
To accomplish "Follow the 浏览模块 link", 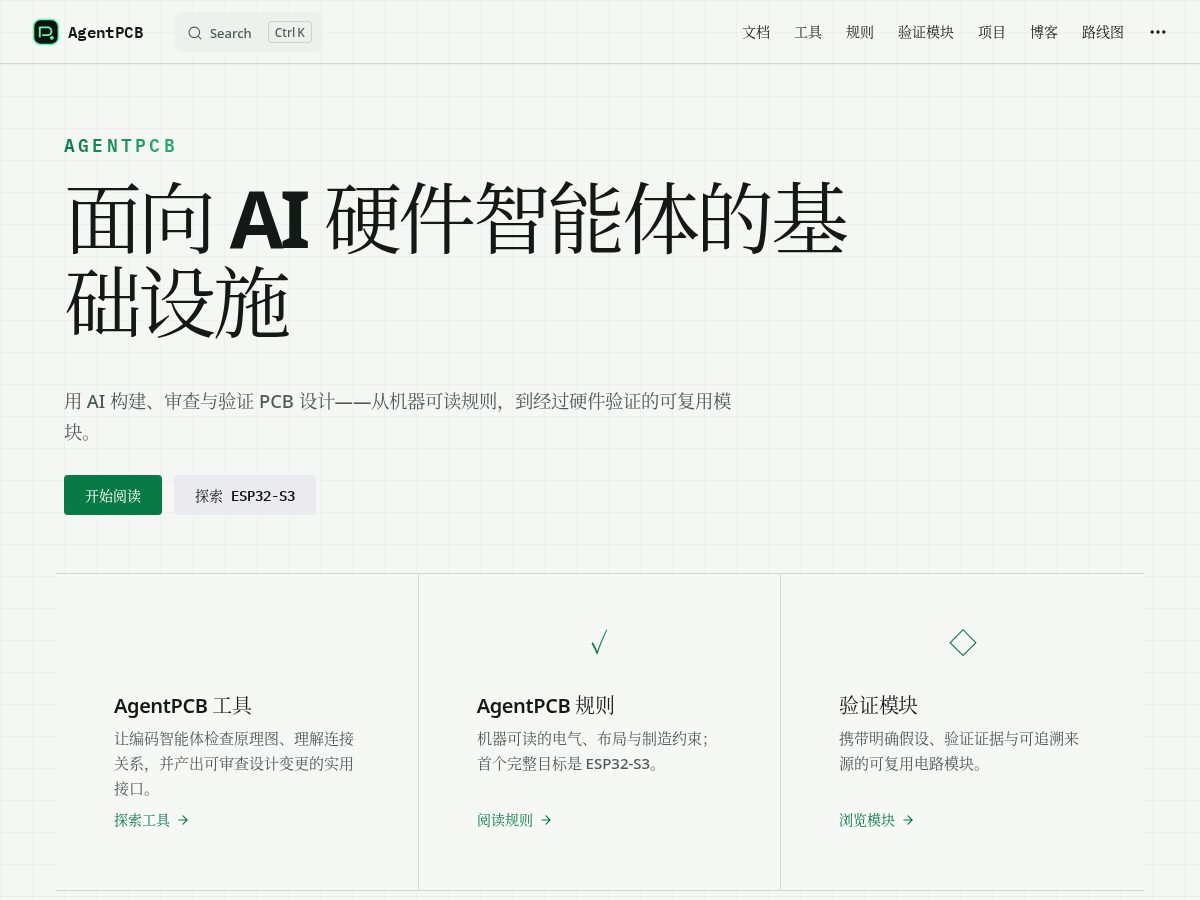I will pos(876,820).
